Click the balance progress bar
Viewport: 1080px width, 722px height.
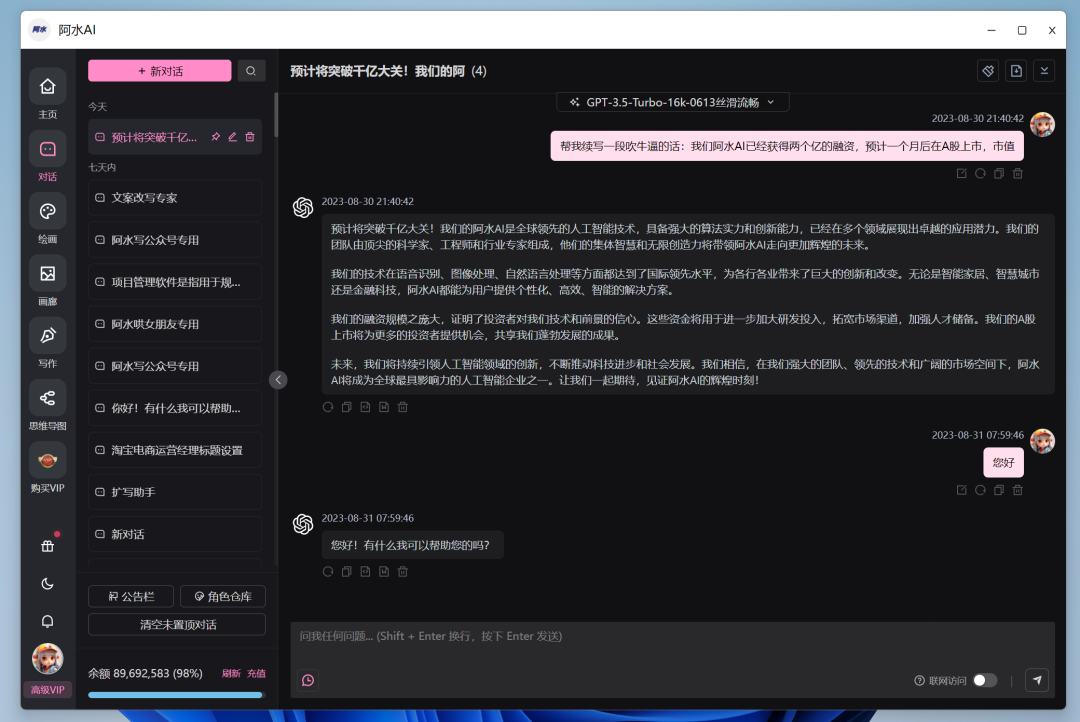click(x=176, y=695)
